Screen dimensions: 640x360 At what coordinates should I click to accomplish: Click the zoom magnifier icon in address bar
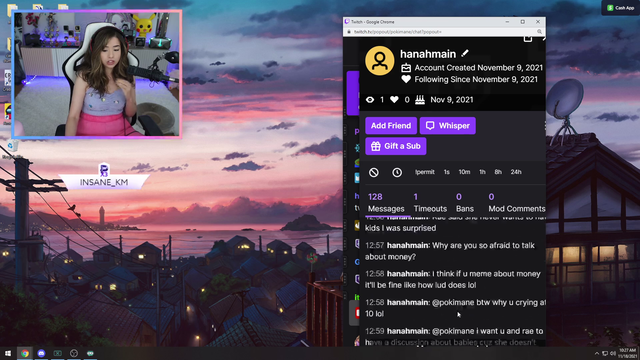(x=539, y=31)
